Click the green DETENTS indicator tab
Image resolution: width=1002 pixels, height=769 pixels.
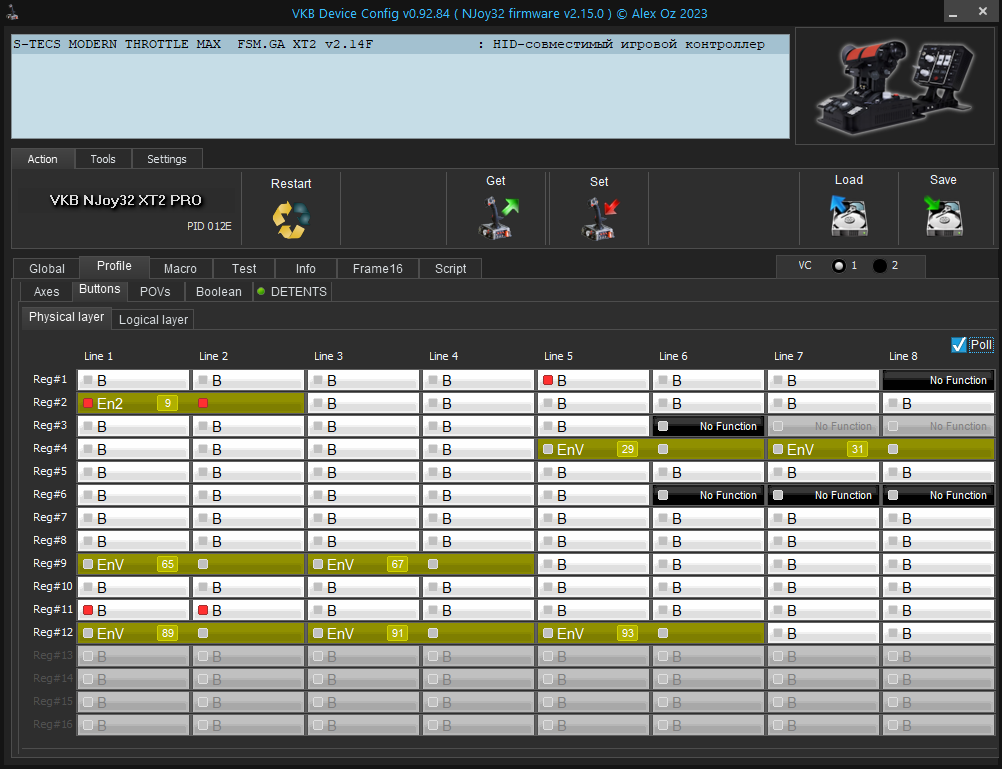(x=293, y=291)
